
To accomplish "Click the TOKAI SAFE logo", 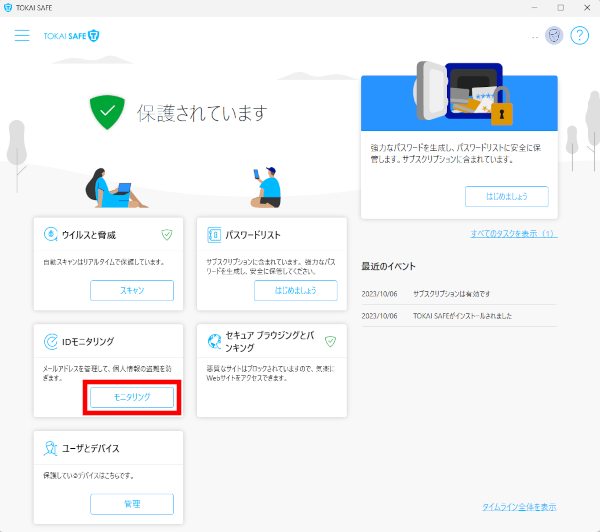I will pos(71,36).
